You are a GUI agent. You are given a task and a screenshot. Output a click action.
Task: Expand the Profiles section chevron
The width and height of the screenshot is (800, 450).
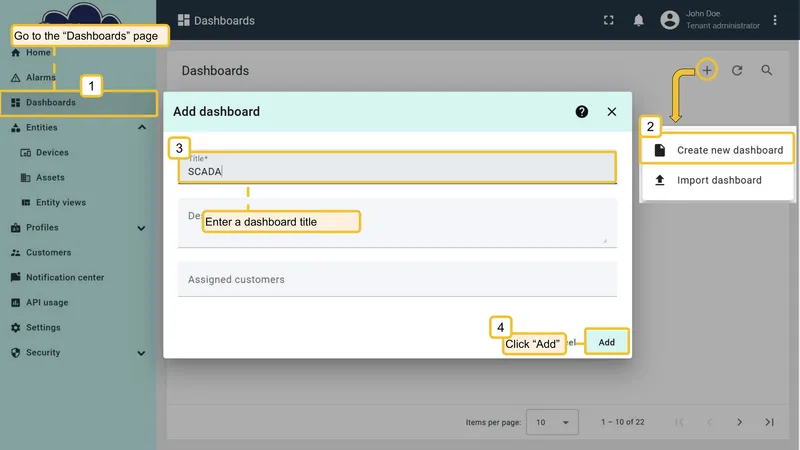[141, 228]
